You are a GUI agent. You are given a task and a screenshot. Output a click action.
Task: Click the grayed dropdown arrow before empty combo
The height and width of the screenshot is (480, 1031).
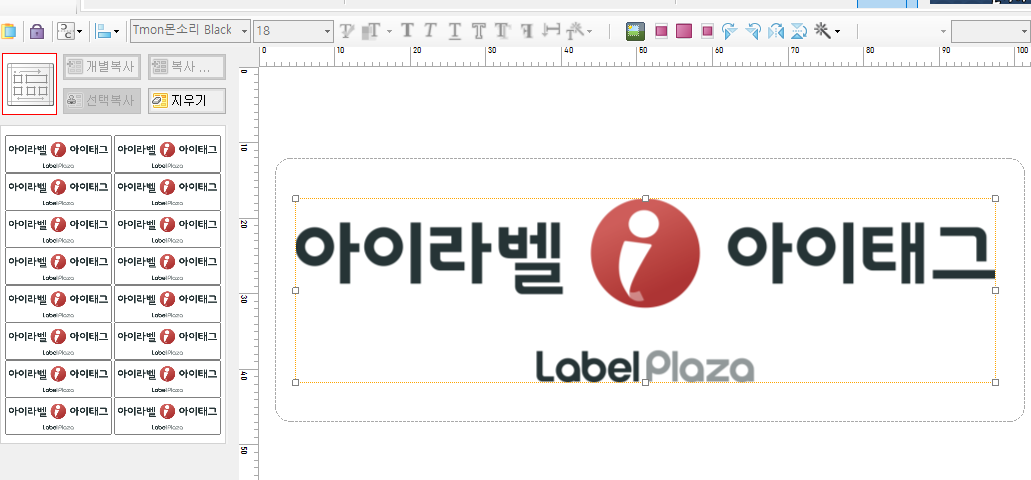[944, 31]
